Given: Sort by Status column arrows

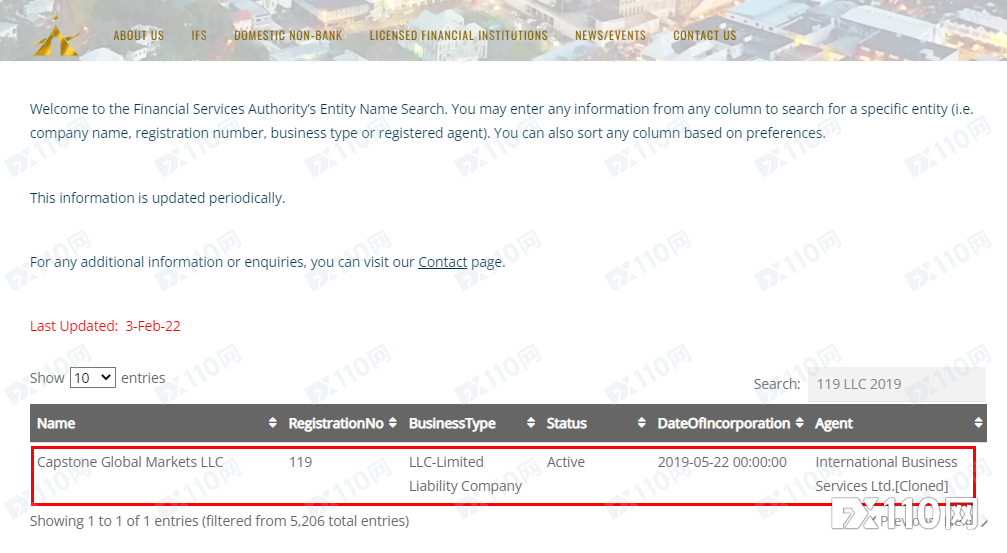Looking at the screenshot, I should click(641, 423).
